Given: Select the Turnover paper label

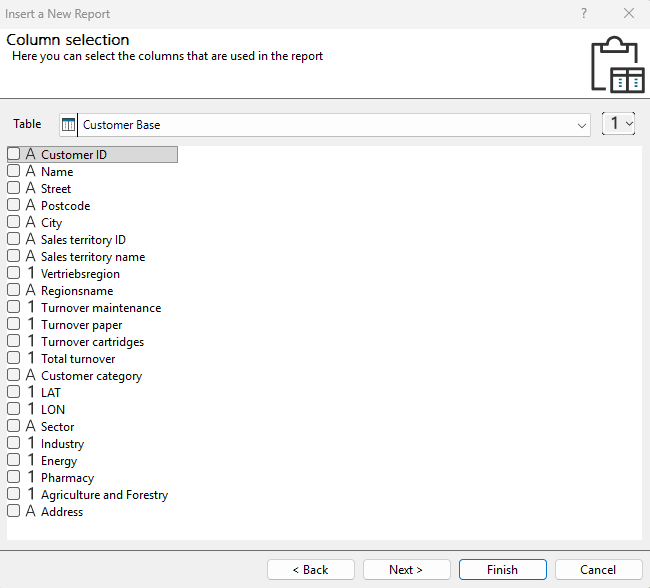Looking at the screenshot, I should (x=81, y=325).
